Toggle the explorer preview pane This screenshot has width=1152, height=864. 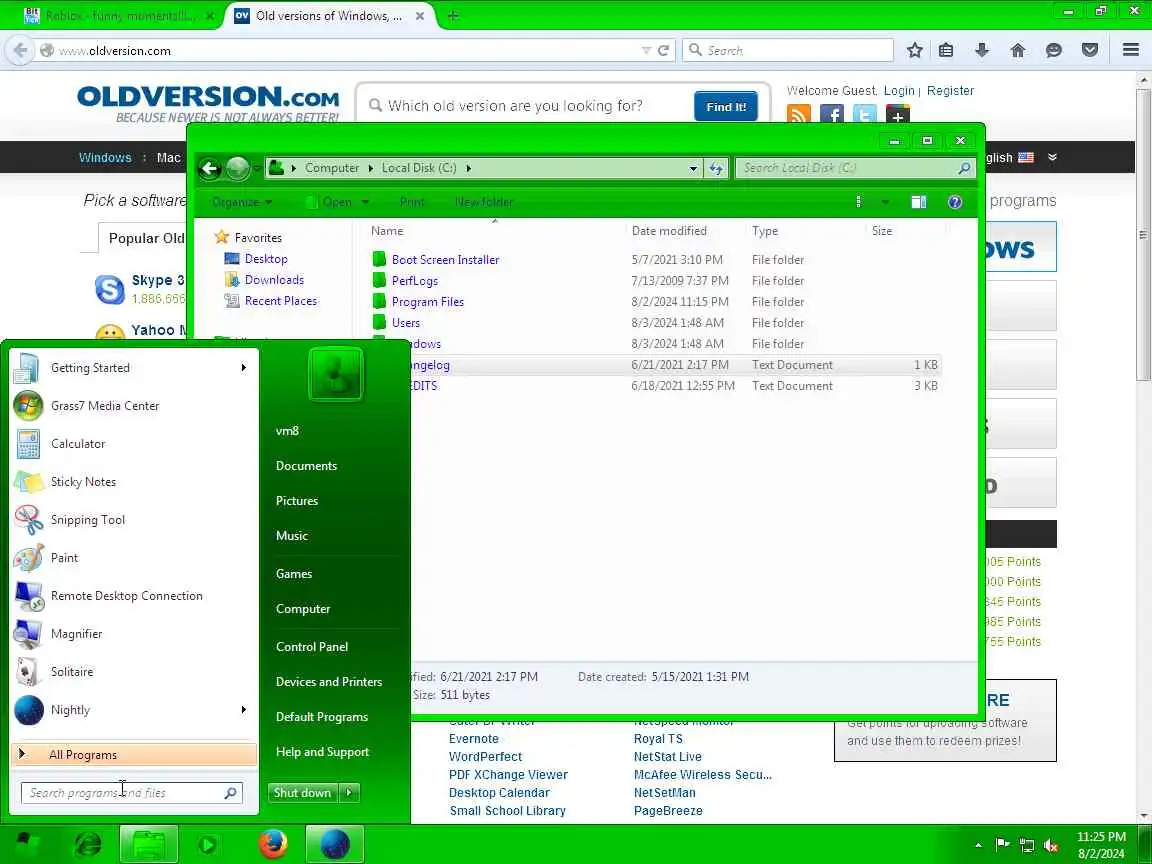pyautogui.click(x=918, y=202)
